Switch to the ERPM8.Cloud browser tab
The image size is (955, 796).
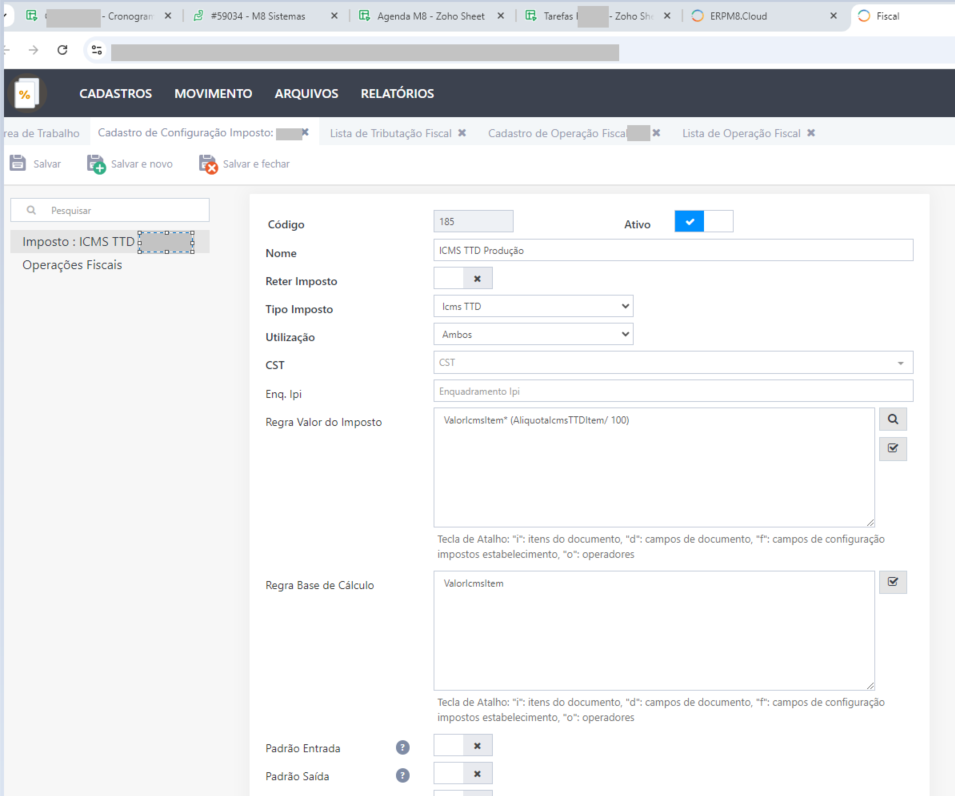pos(739,16)
